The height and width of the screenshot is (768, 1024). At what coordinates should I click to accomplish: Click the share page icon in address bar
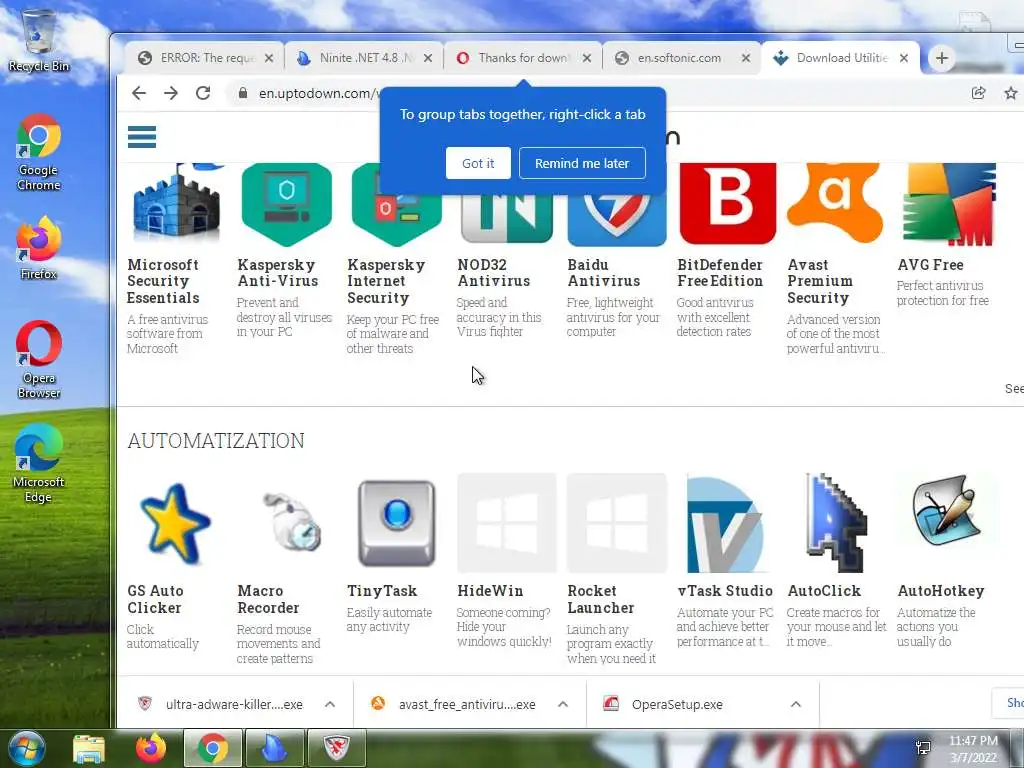(x=978, y=93)
